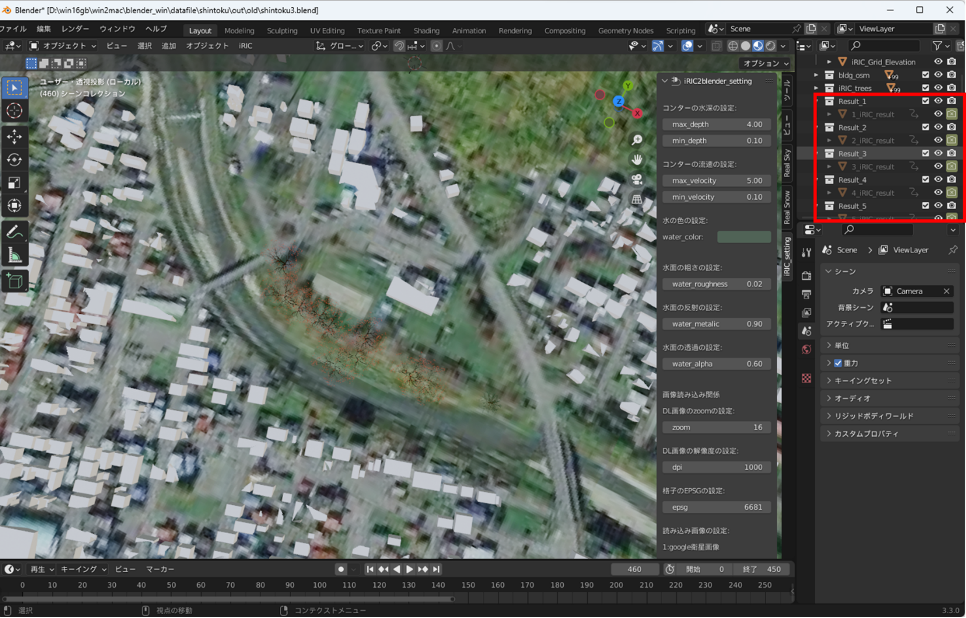Click the max_depth value field

(716, 124)
